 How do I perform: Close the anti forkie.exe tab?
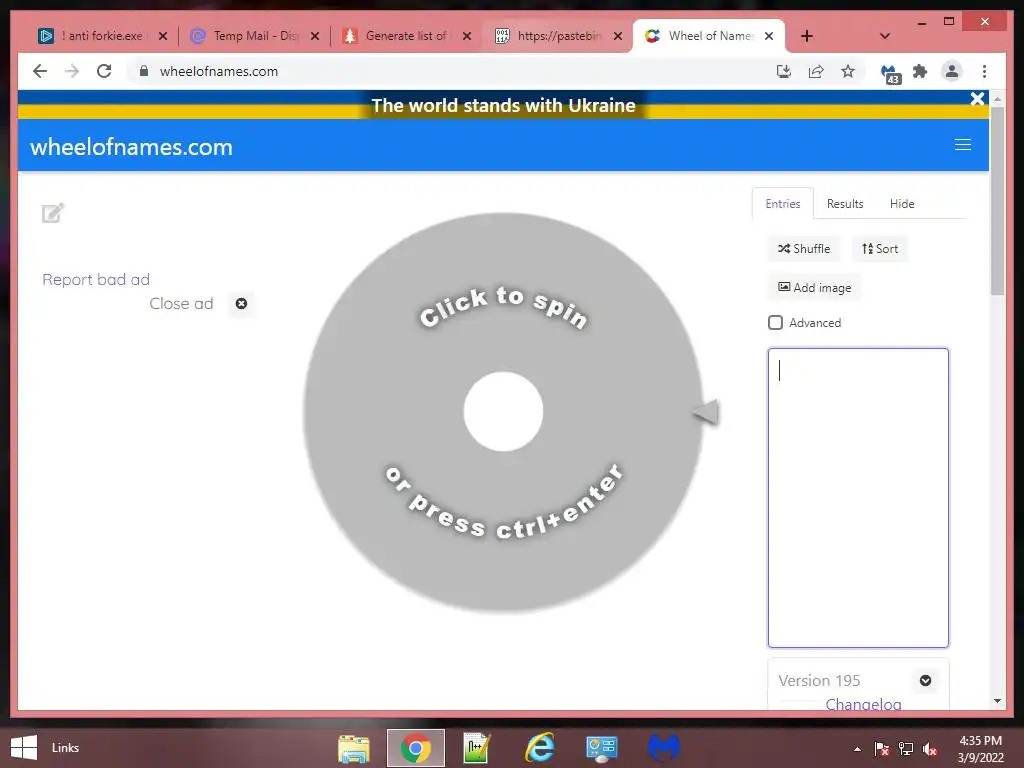point(163,36)
